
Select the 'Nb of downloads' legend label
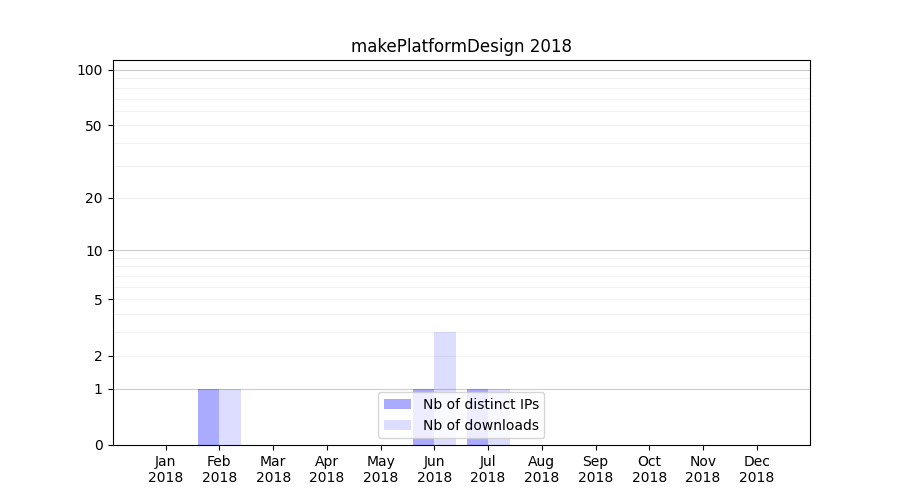(x=481, y=425)
